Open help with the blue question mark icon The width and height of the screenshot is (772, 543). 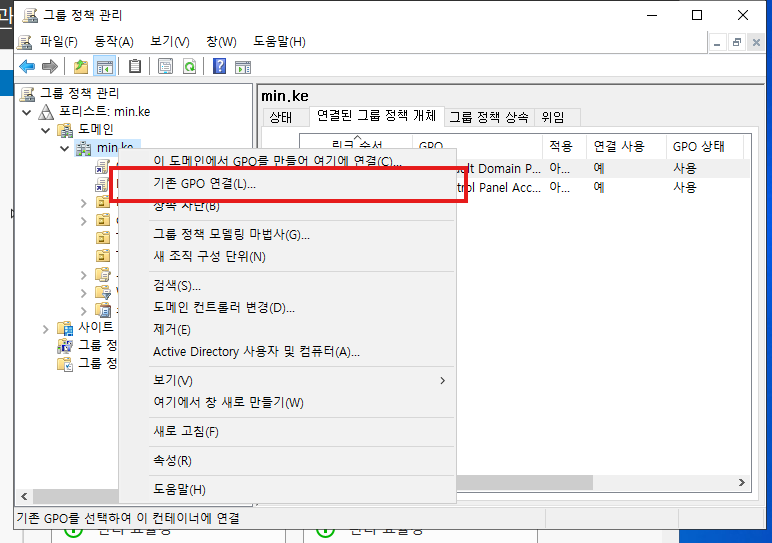[220, 66]
